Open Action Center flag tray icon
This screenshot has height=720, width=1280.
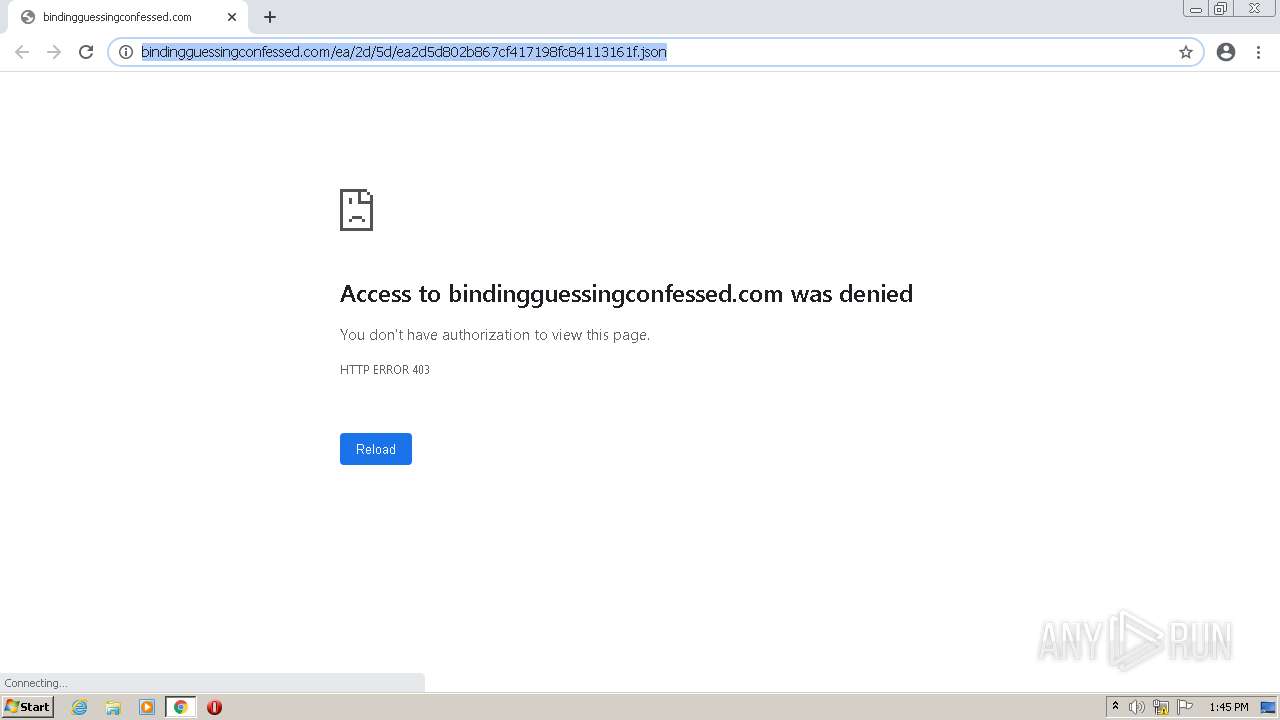pos(1185,707)
